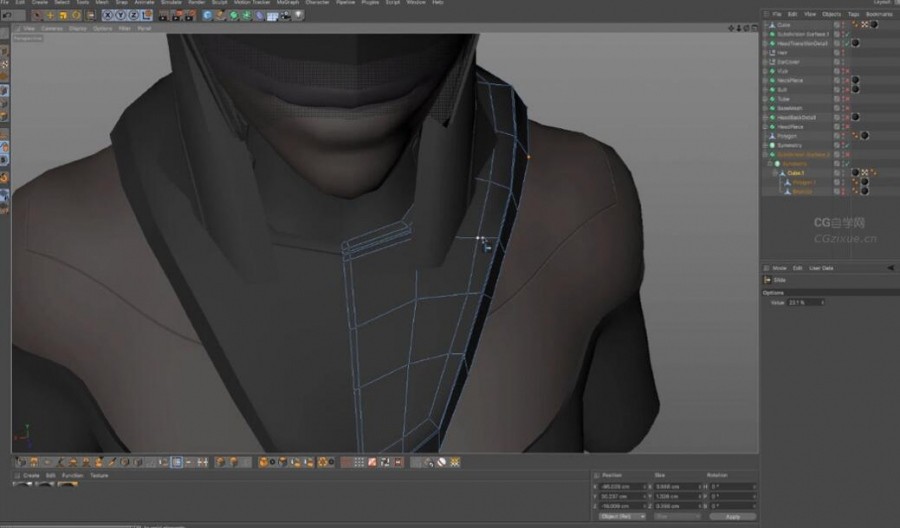Click the material sphere tag on HeadBackDetail
This screenshot has height=528, width=900.
[855, 117]
